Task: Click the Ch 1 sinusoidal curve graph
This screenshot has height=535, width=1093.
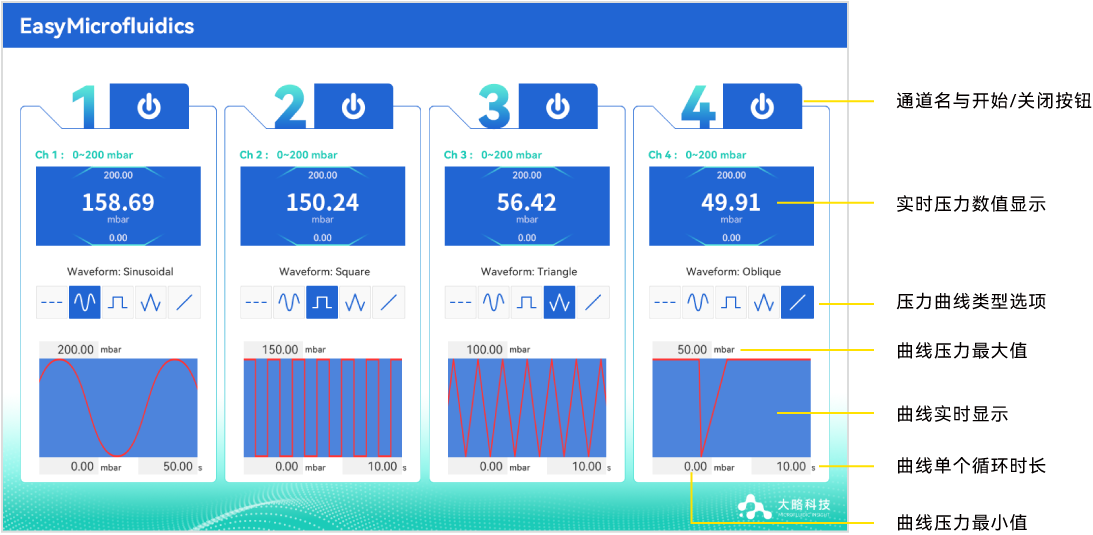Action: click(119, 408)
